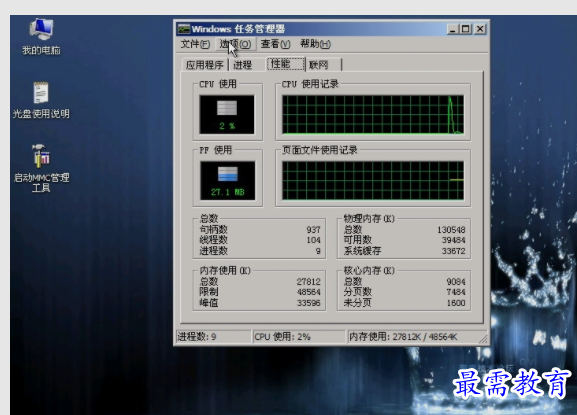Select the 光盘使用说明 desktop icon

click(41, 100)
